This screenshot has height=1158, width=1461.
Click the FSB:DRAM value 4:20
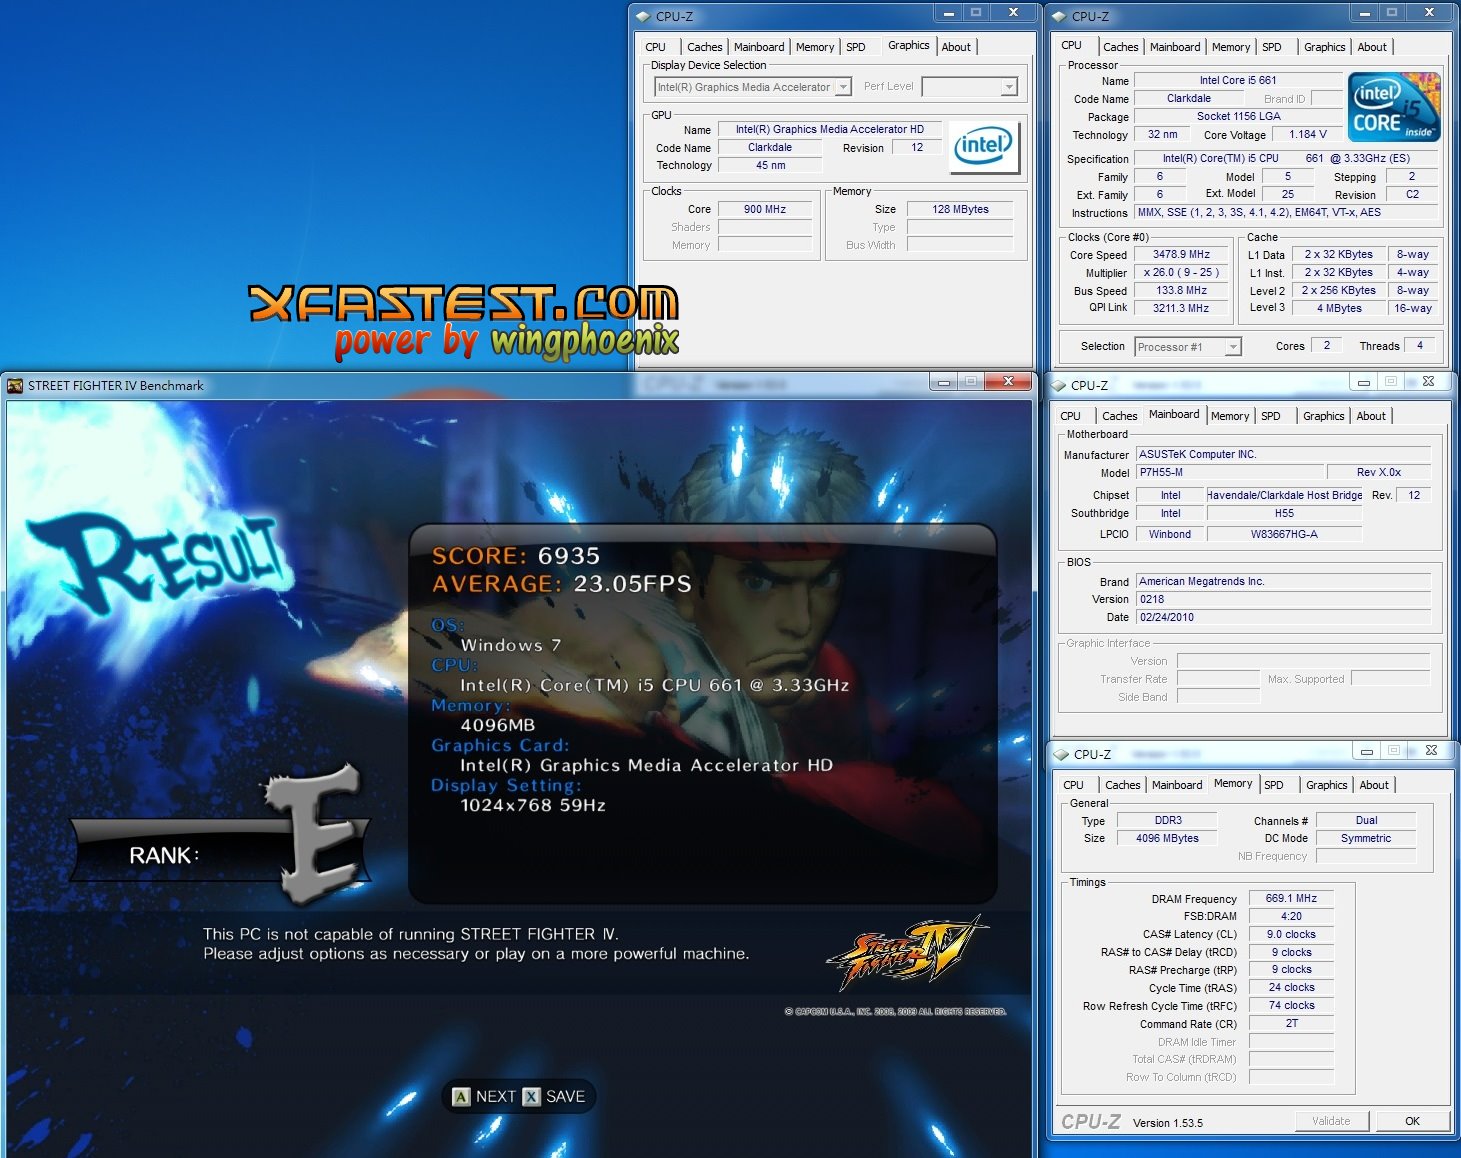tap(1291, 916)
